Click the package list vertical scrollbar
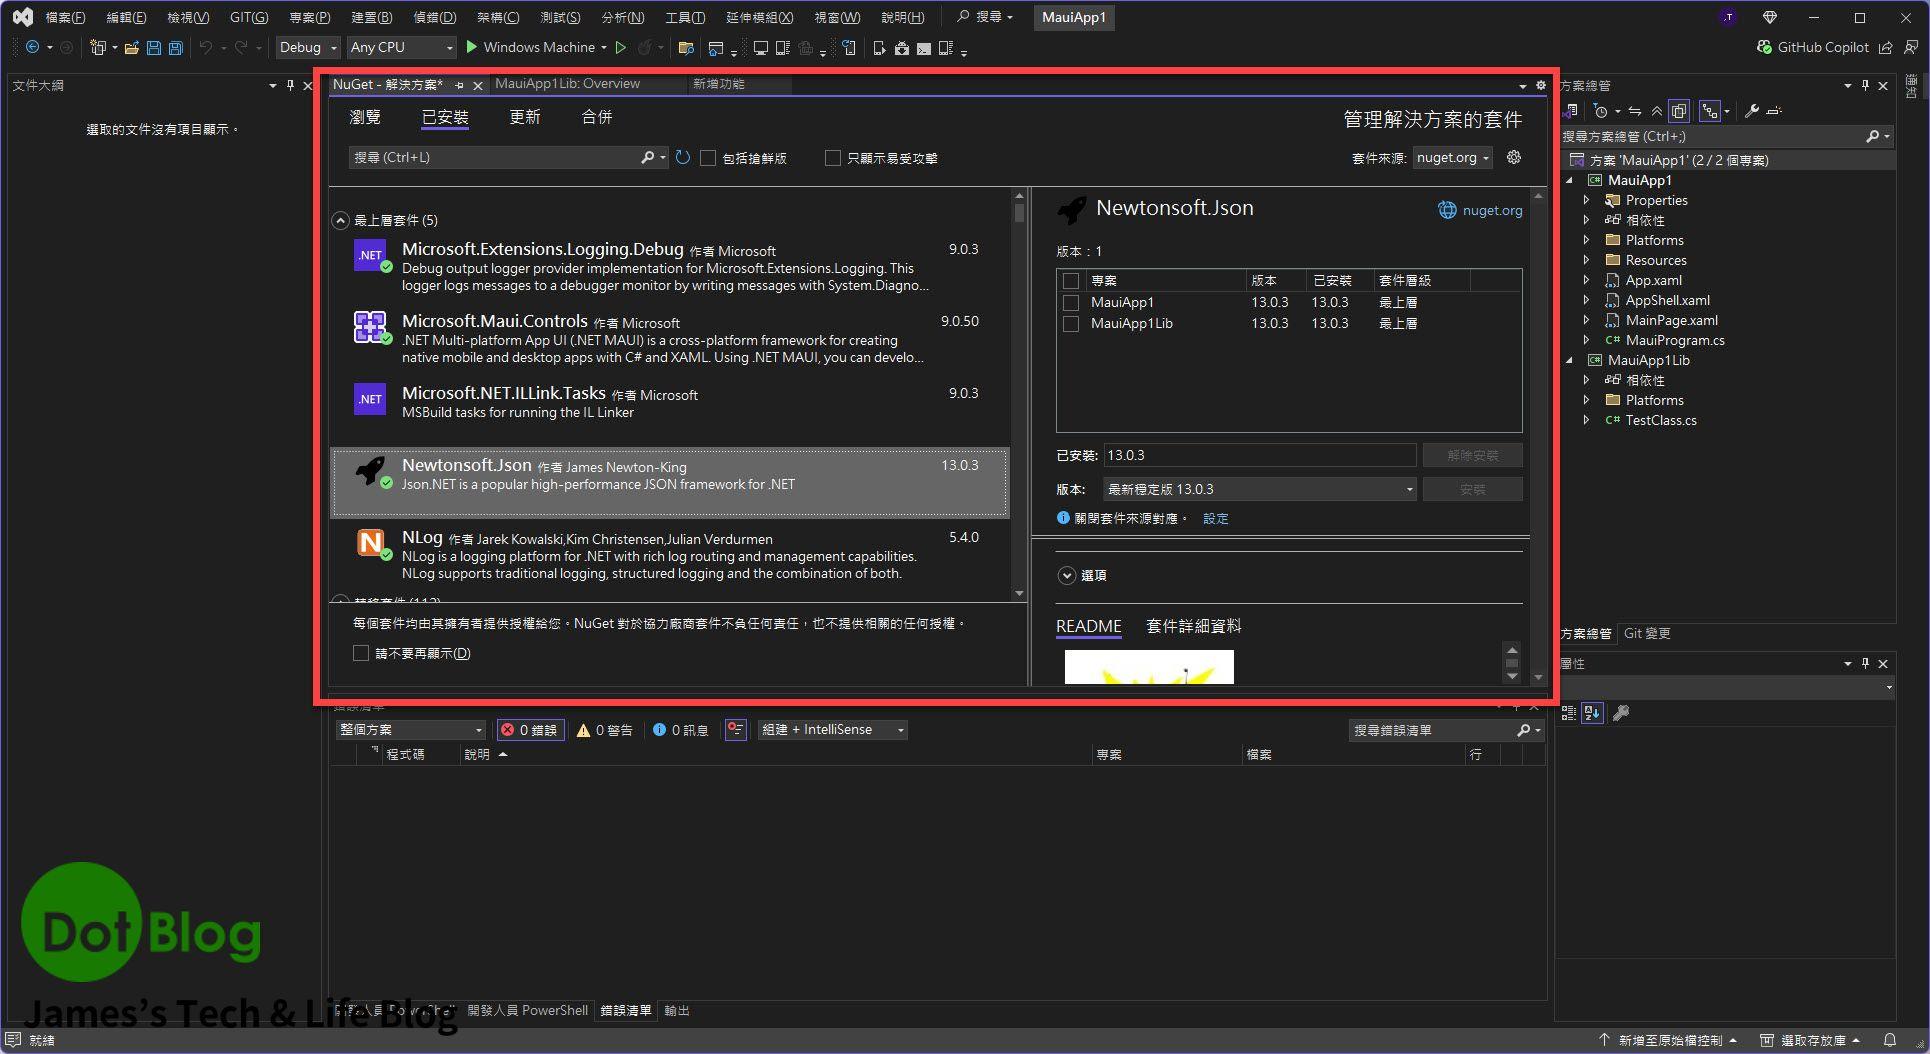Viewport: 1930px width, 1054px height. pos(1019,400)
